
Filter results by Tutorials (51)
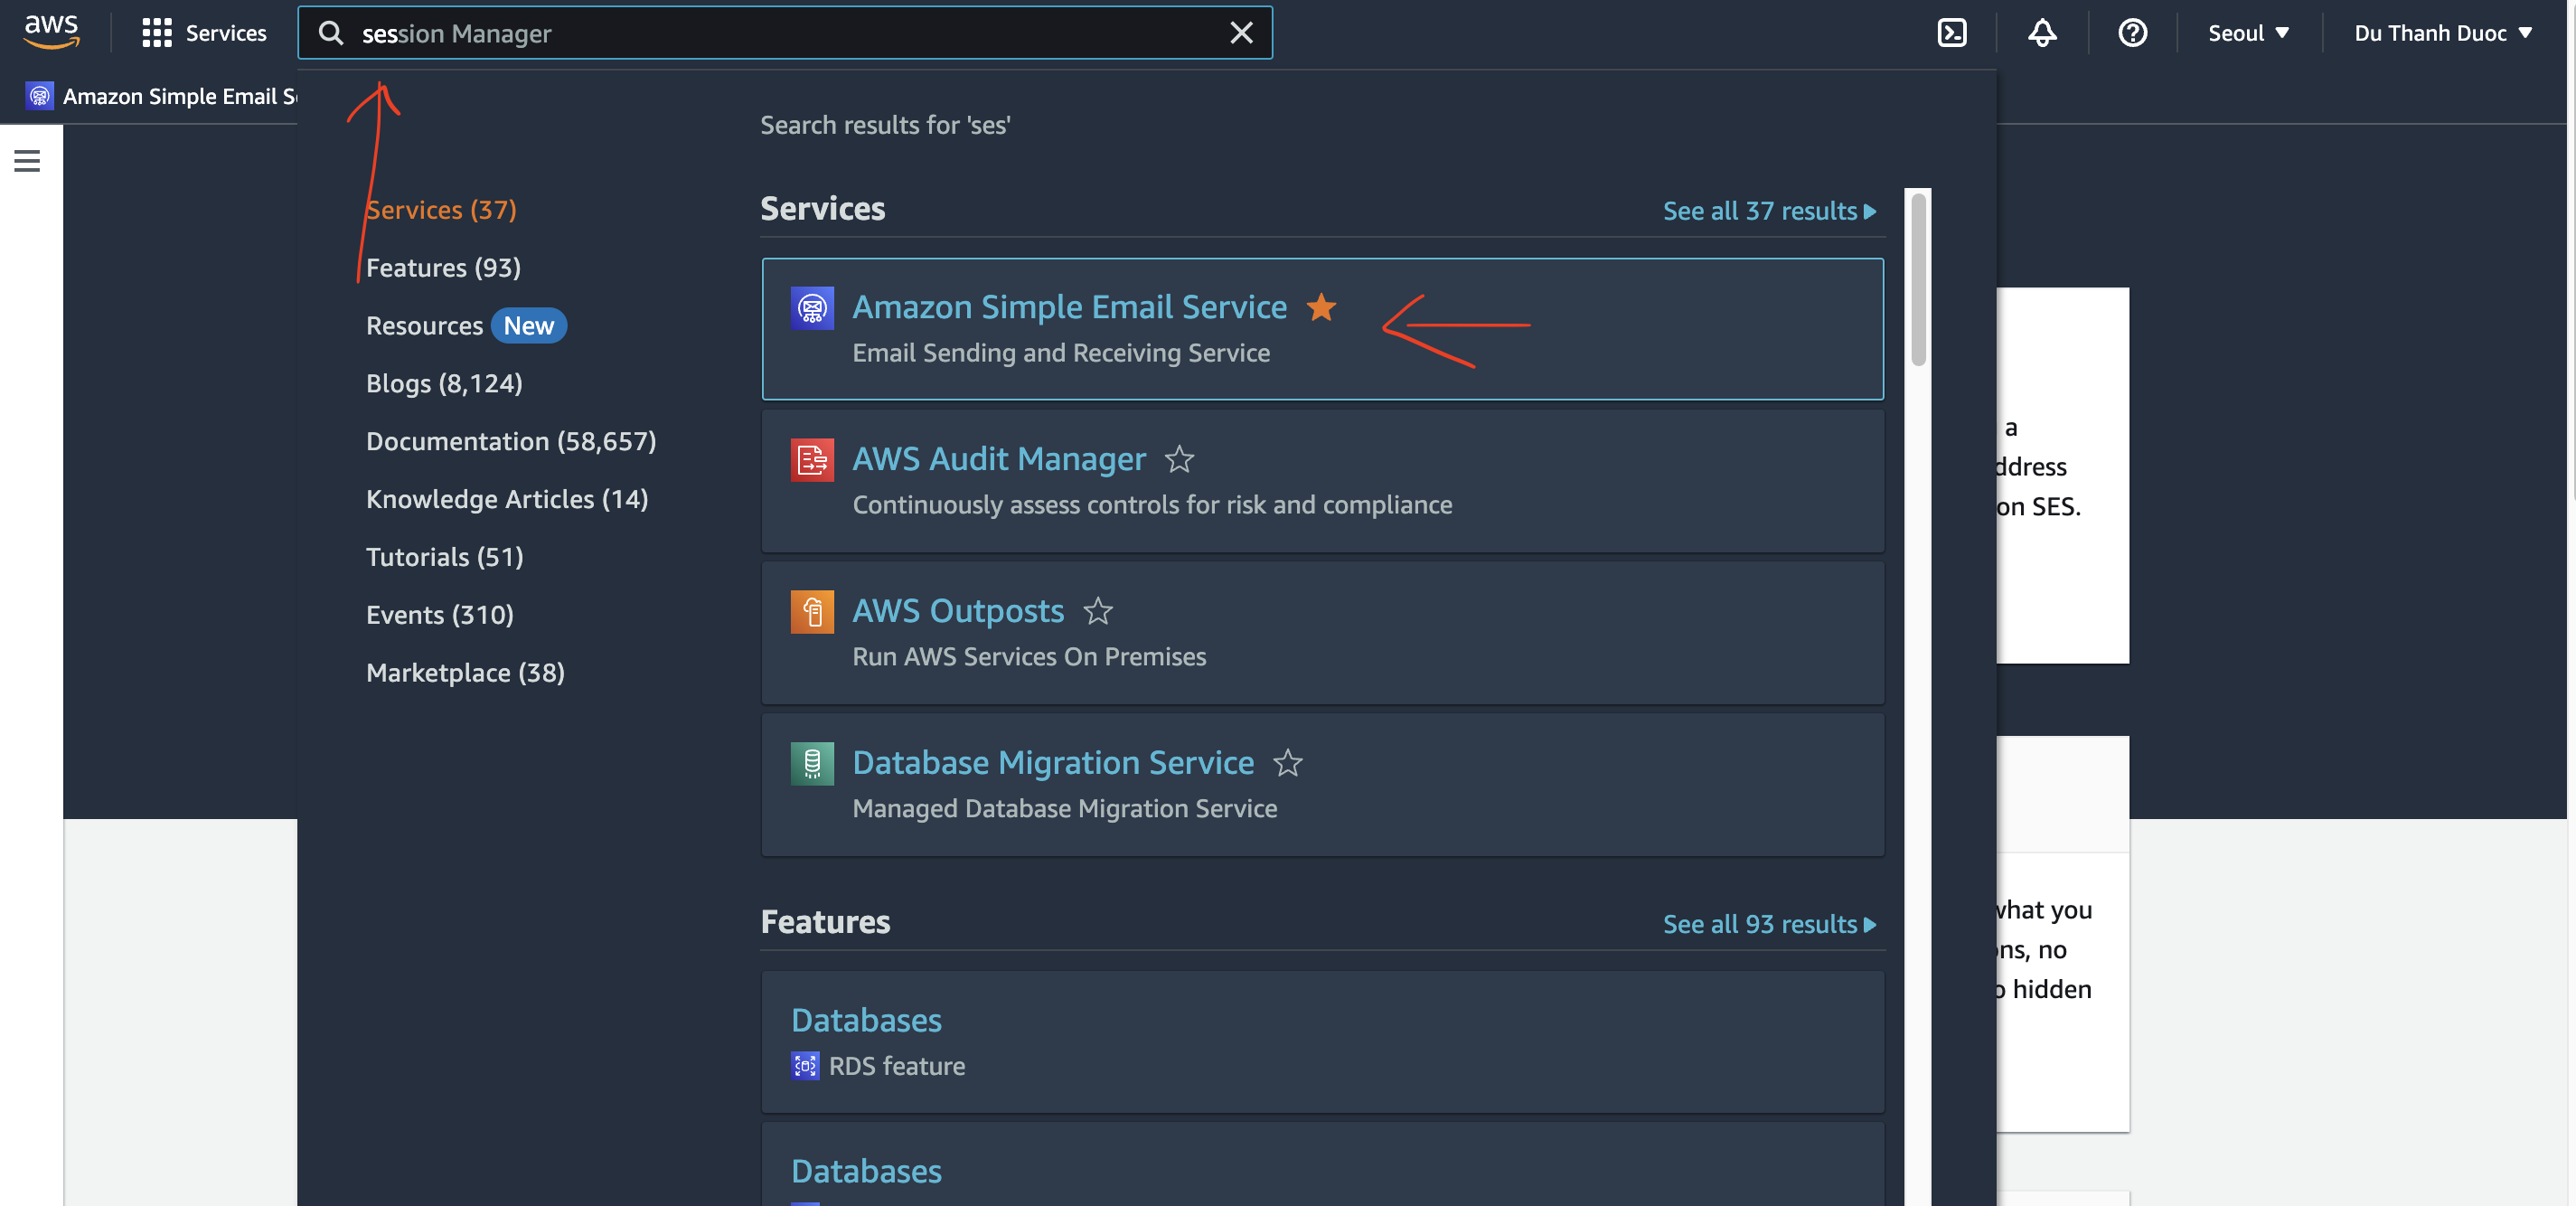coord(444,557)
